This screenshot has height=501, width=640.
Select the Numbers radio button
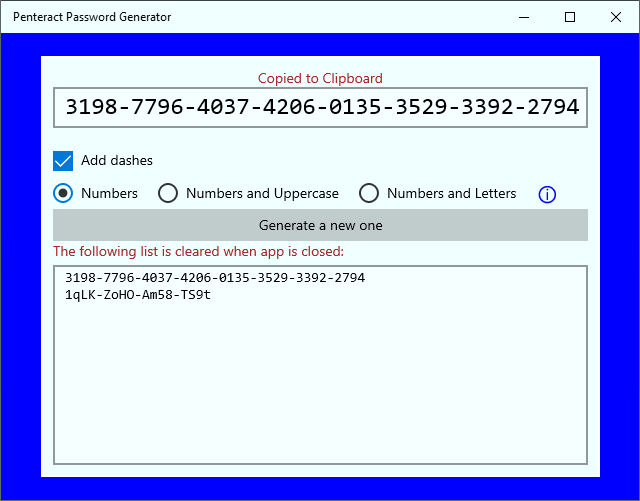pyautogui.click(x=63, y=193)
